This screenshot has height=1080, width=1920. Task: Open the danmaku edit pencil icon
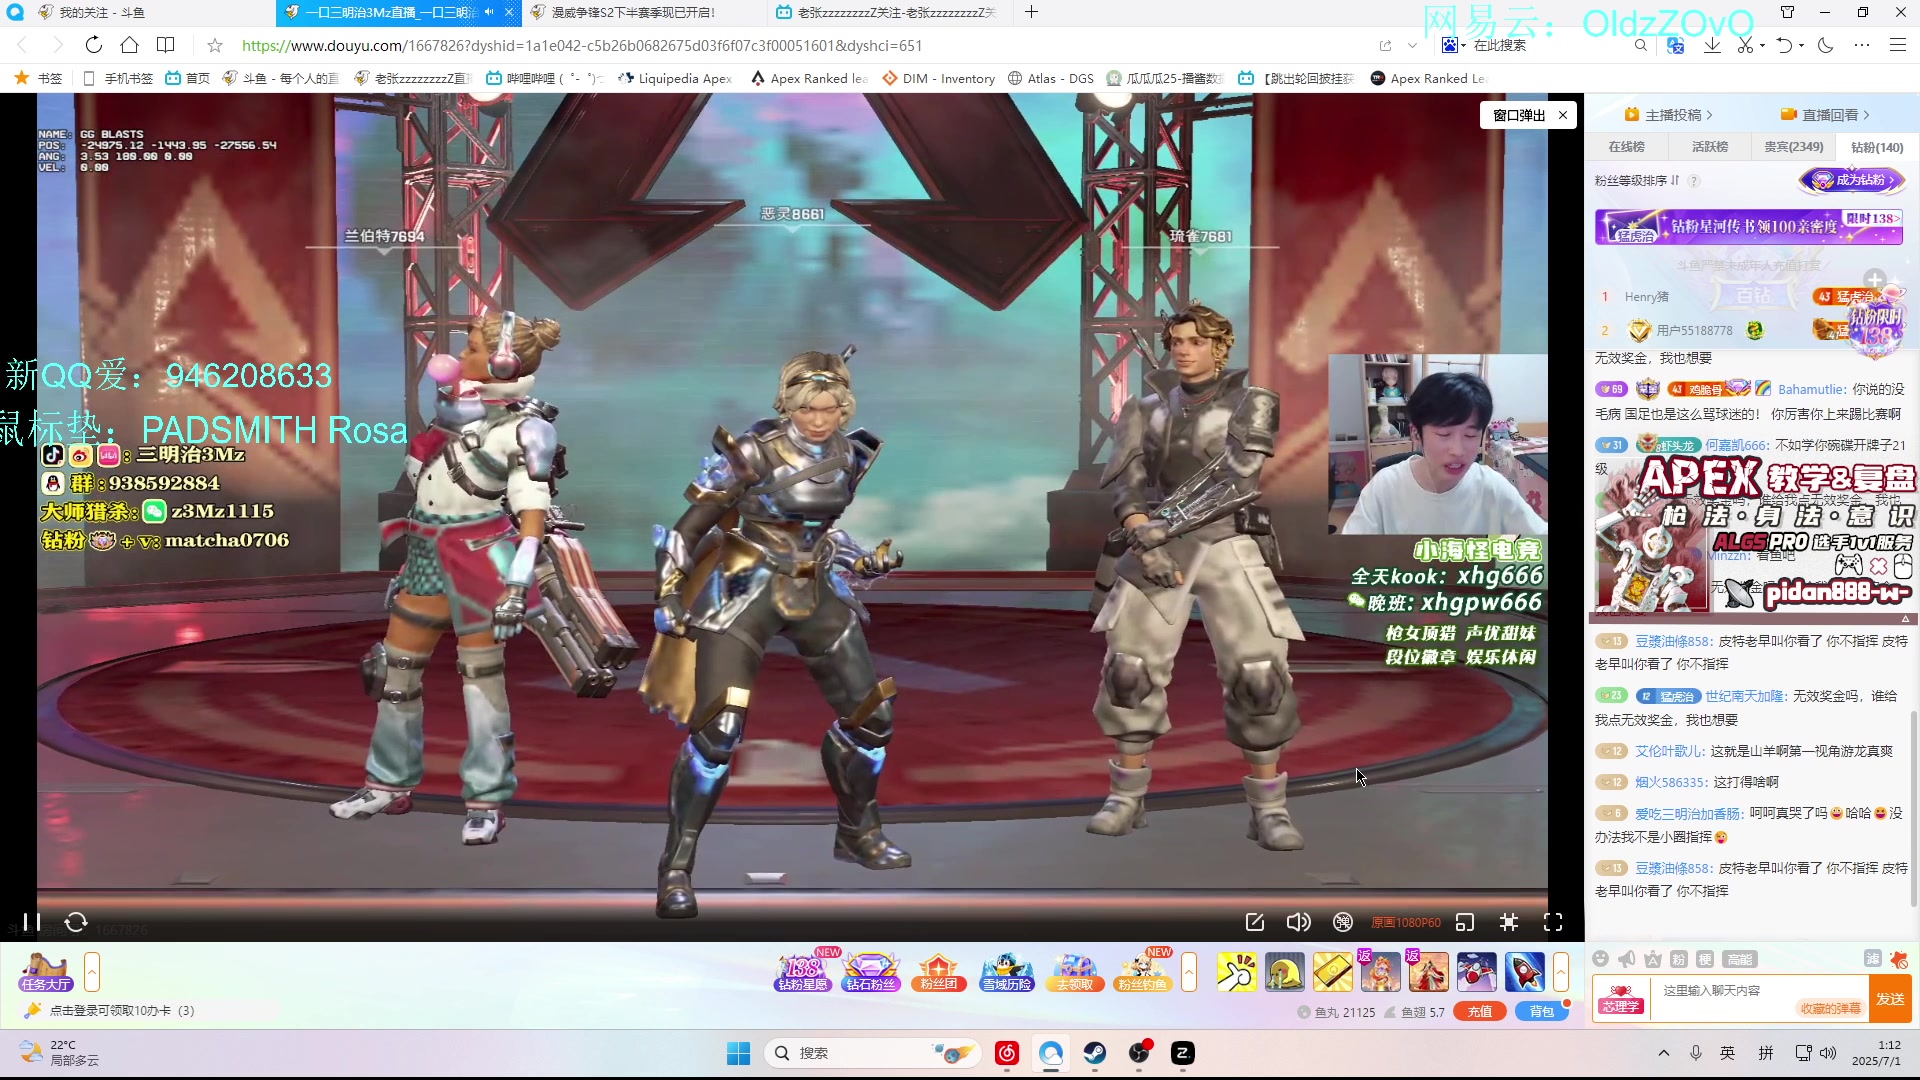click(x=1255, y=922)
